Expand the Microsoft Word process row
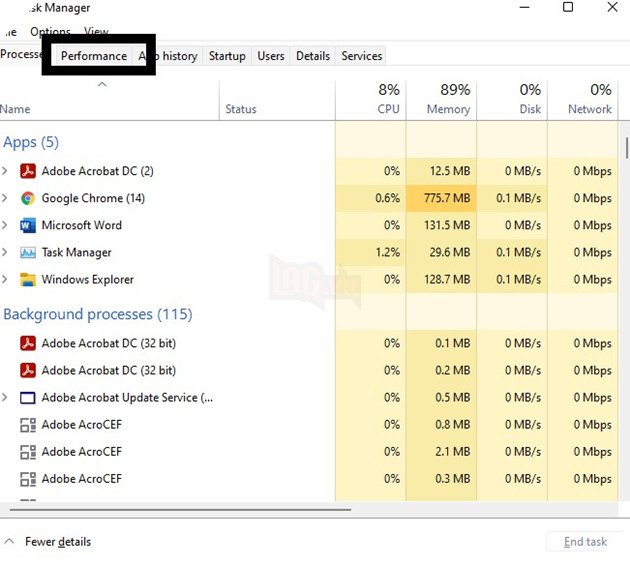Screen dimensions: 630x565 (4, 225)
